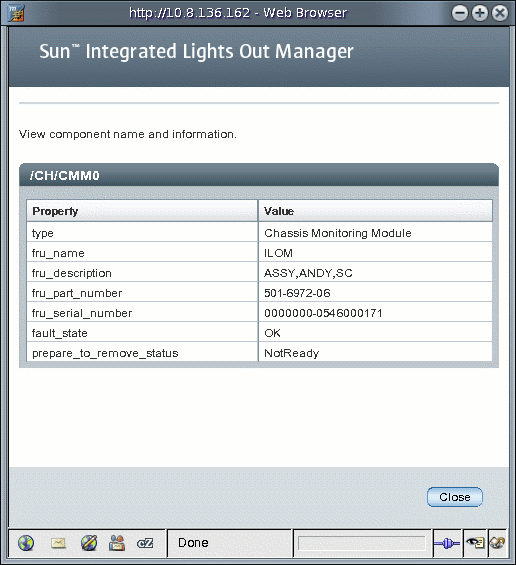Click the Close button
The image size is (516, 565).
pos(454,497)
